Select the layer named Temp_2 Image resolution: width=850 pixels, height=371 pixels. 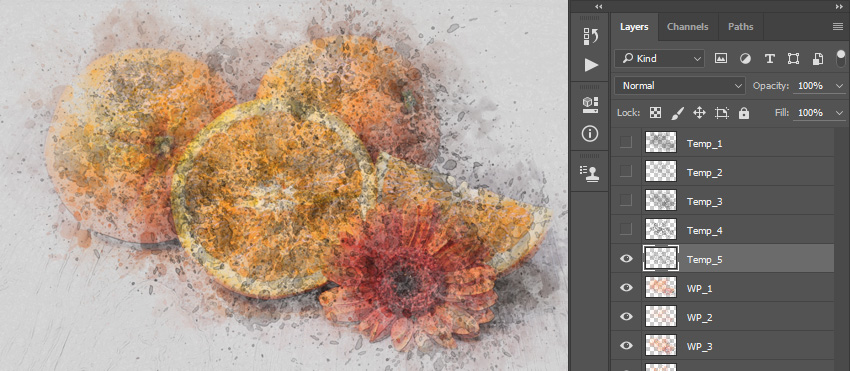click(704, 172)
